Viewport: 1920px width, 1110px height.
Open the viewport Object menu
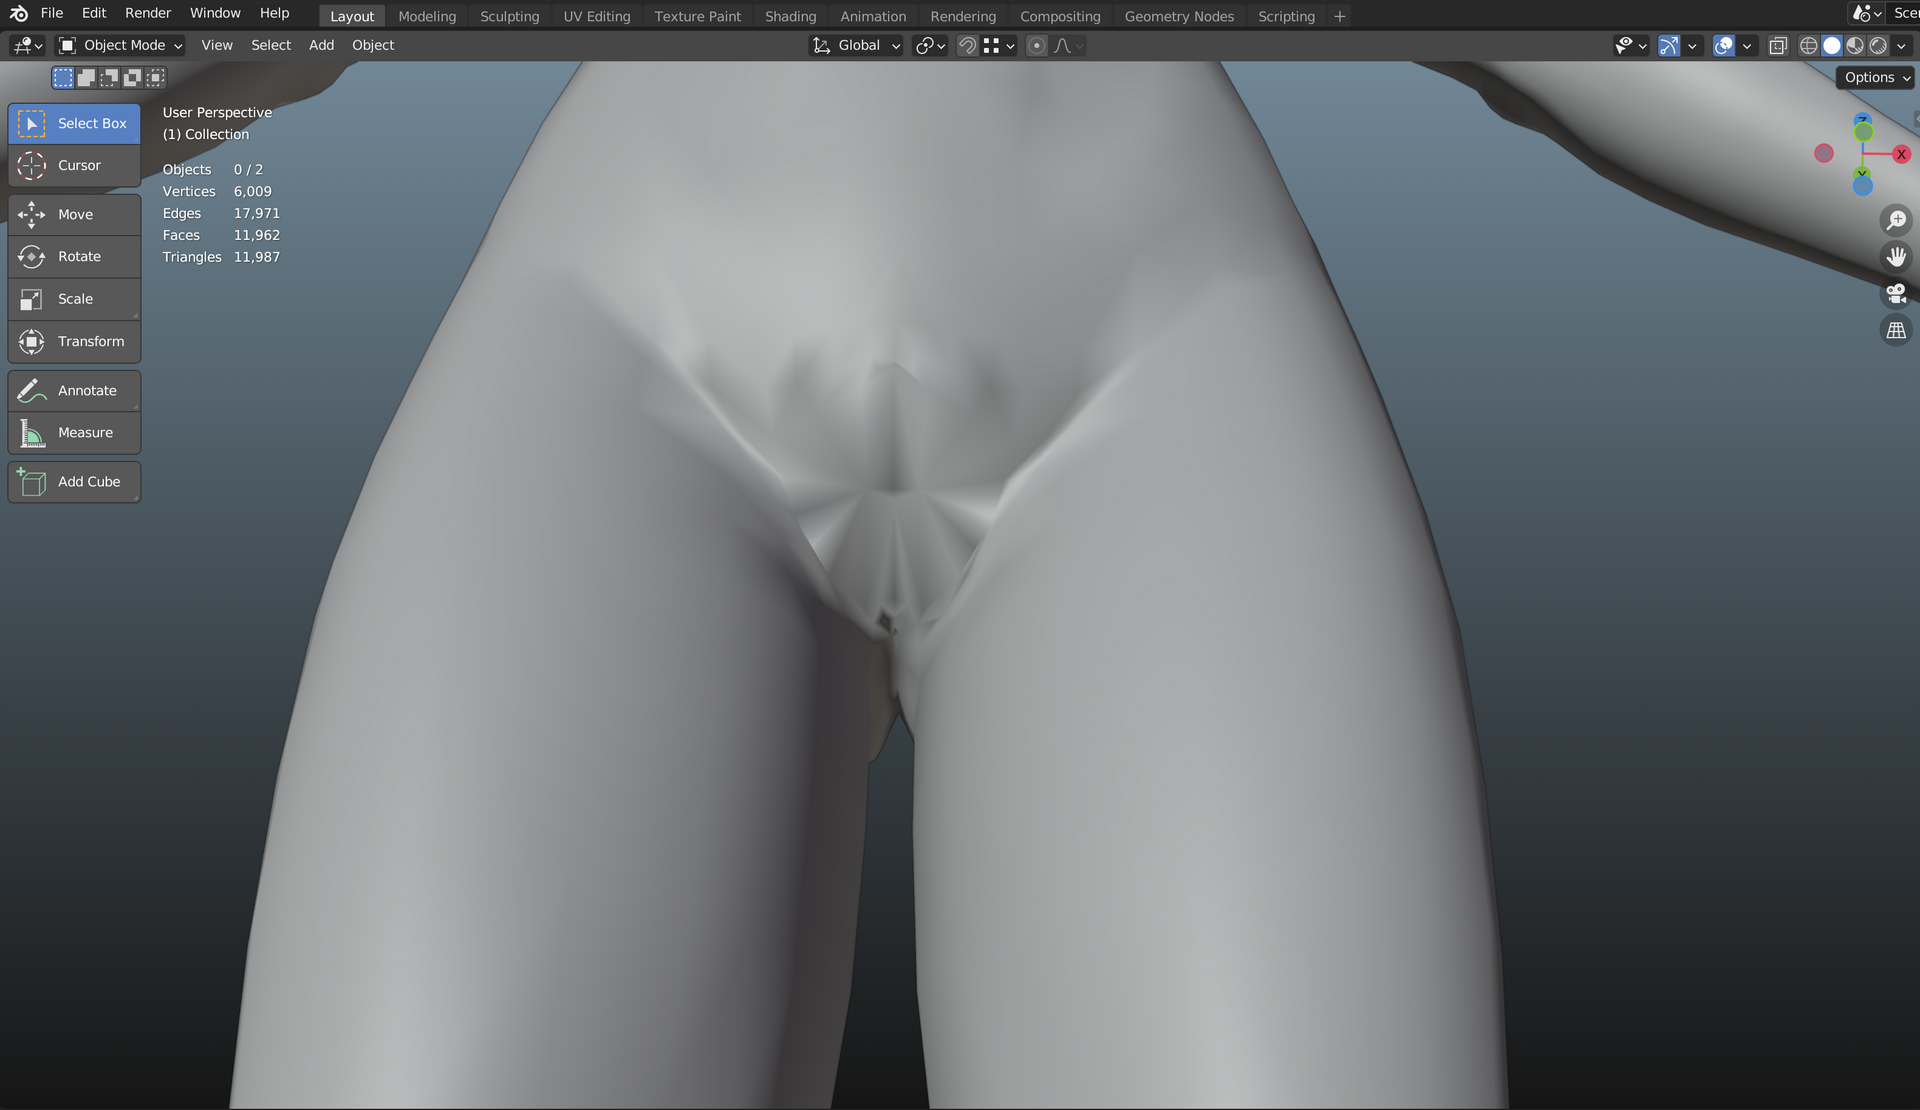pos(373,46)
